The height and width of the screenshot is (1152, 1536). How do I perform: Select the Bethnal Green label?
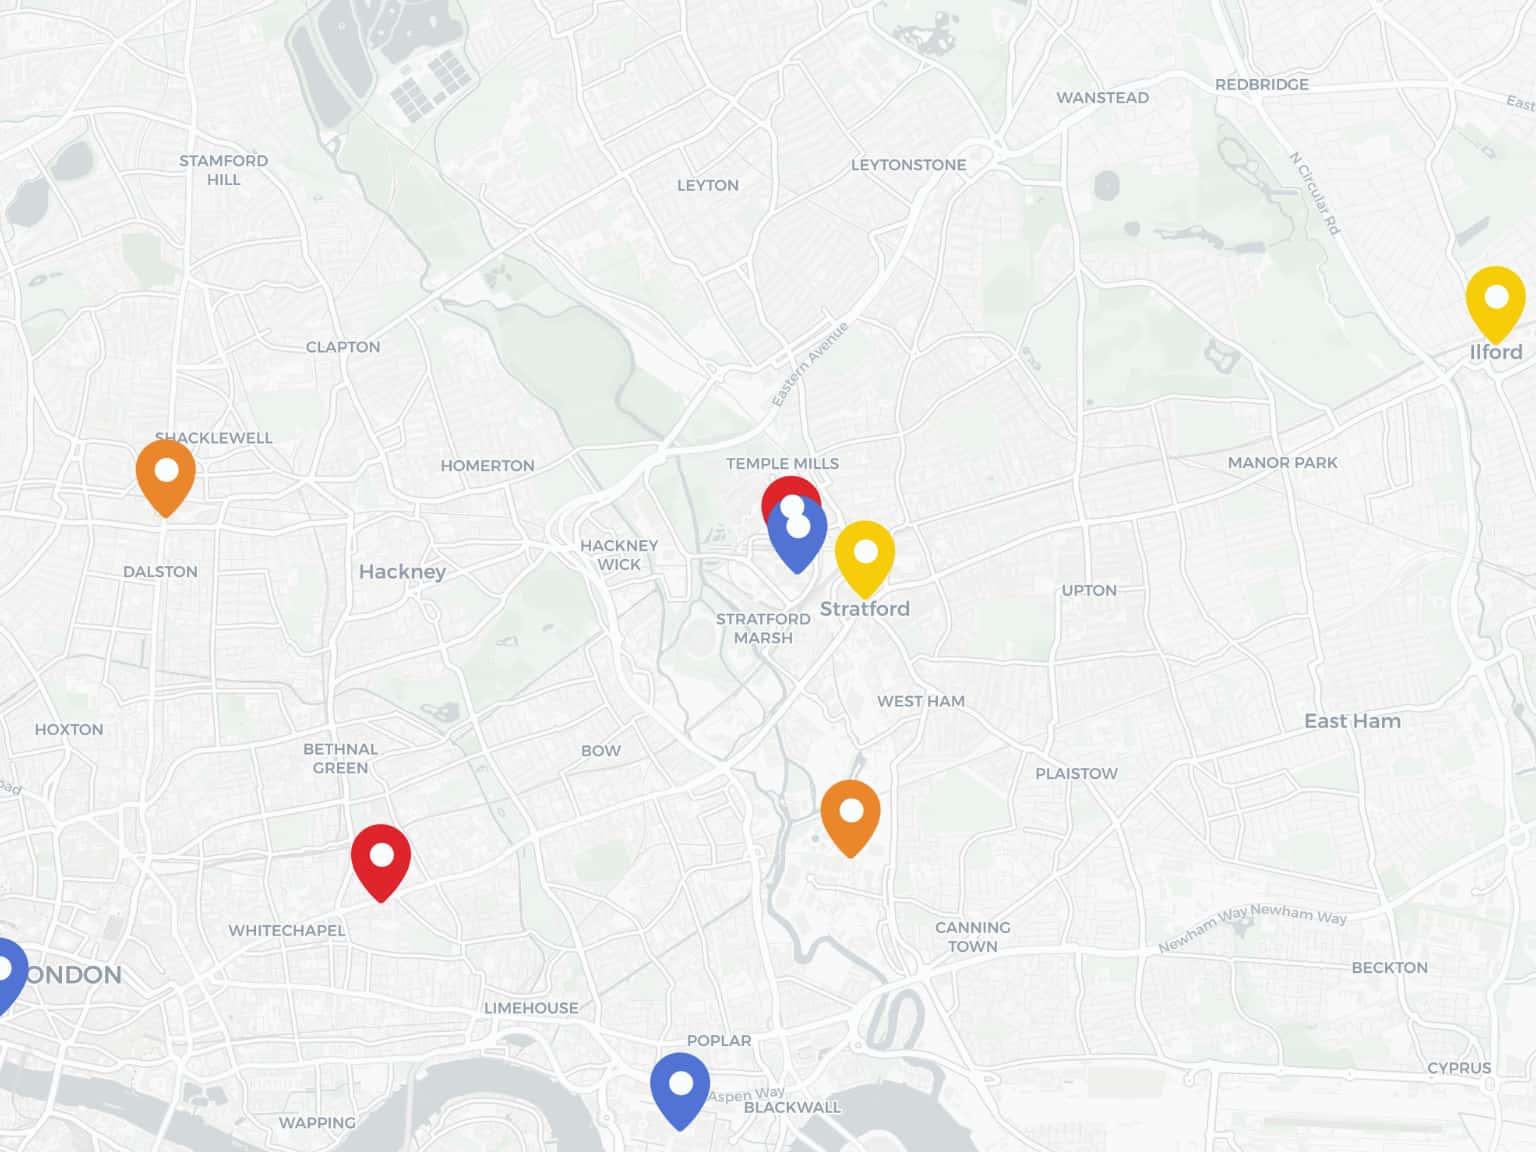(x=341, y=758)
